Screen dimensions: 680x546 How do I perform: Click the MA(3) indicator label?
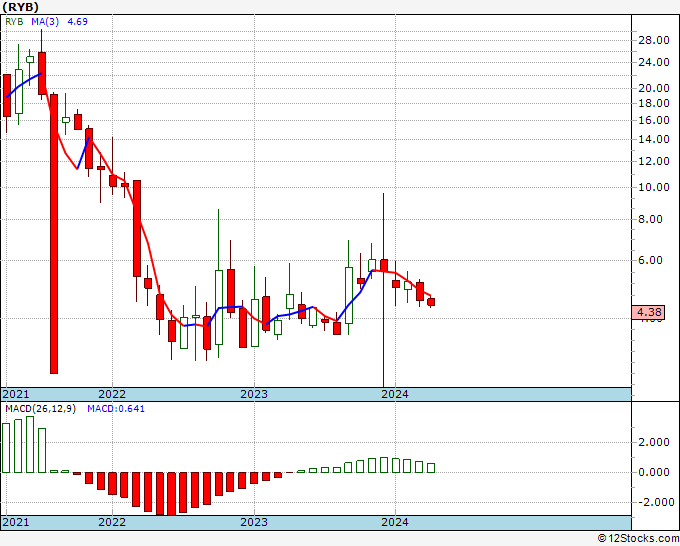tap(45, 22)
